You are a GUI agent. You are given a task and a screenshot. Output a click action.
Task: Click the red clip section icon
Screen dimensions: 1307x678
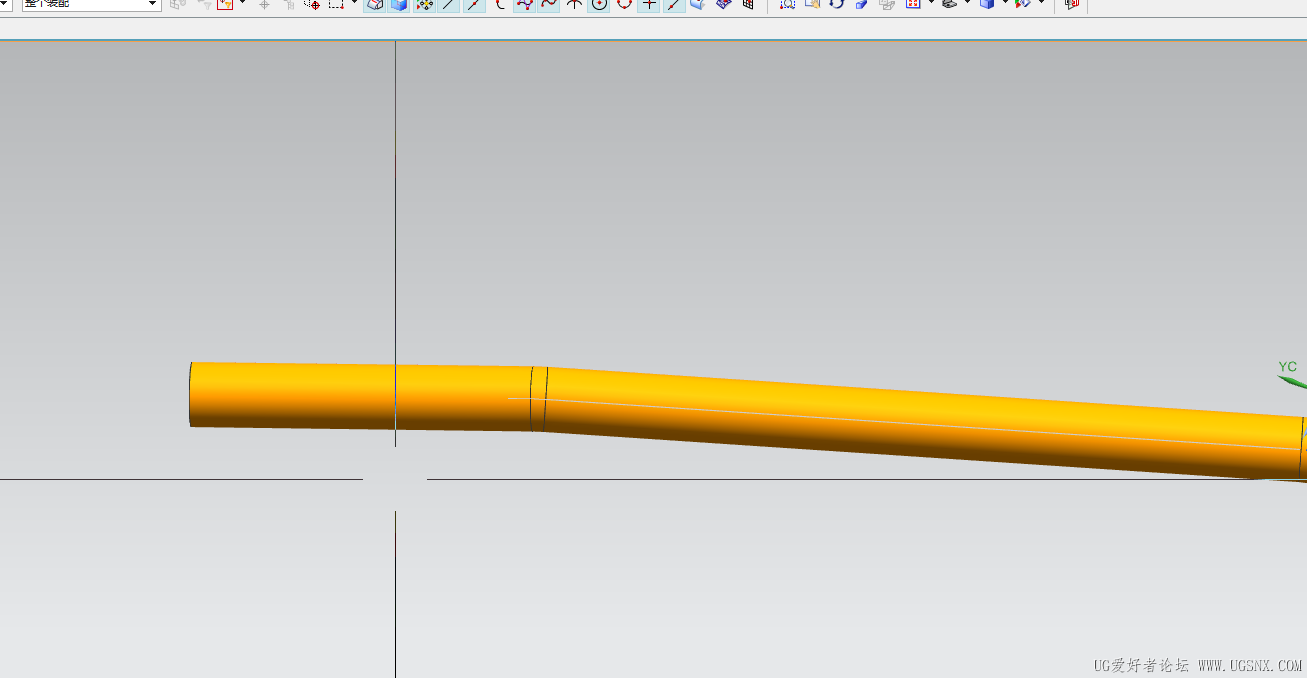1072,4
